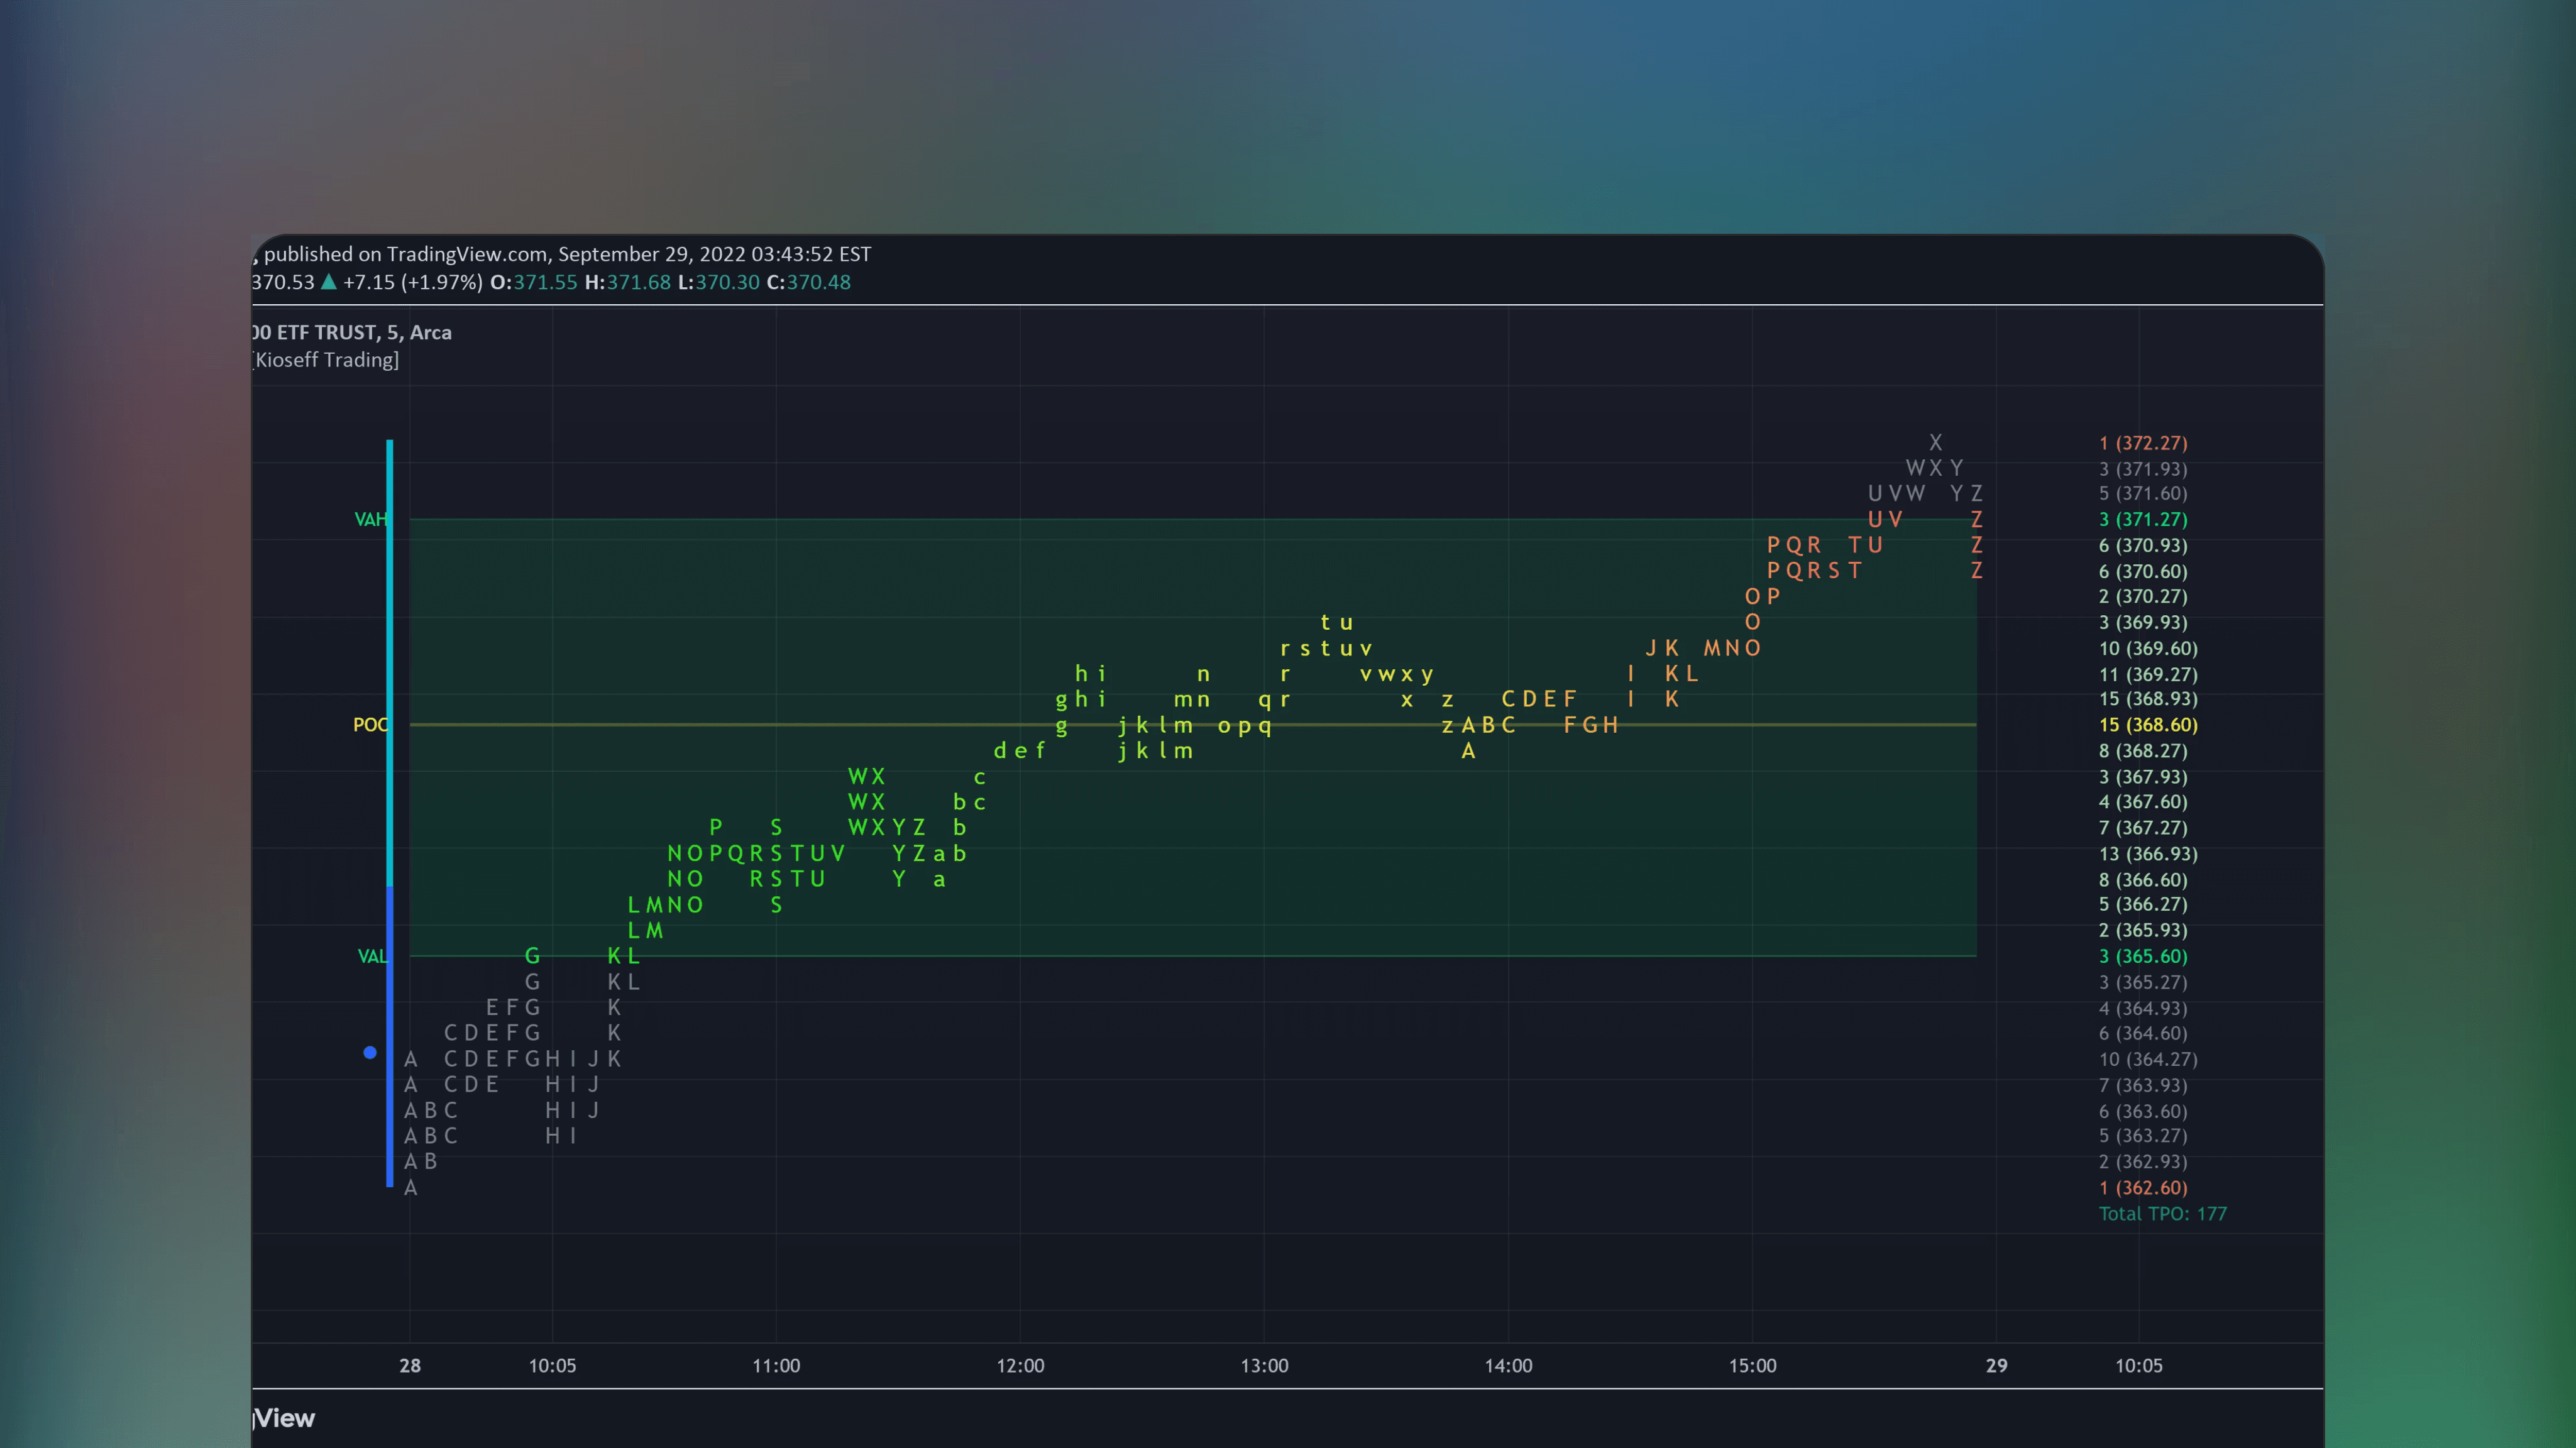The image size is (2576, 1448).
Task: Click the POC label on the price scale
Action: [x=370, y=724]
